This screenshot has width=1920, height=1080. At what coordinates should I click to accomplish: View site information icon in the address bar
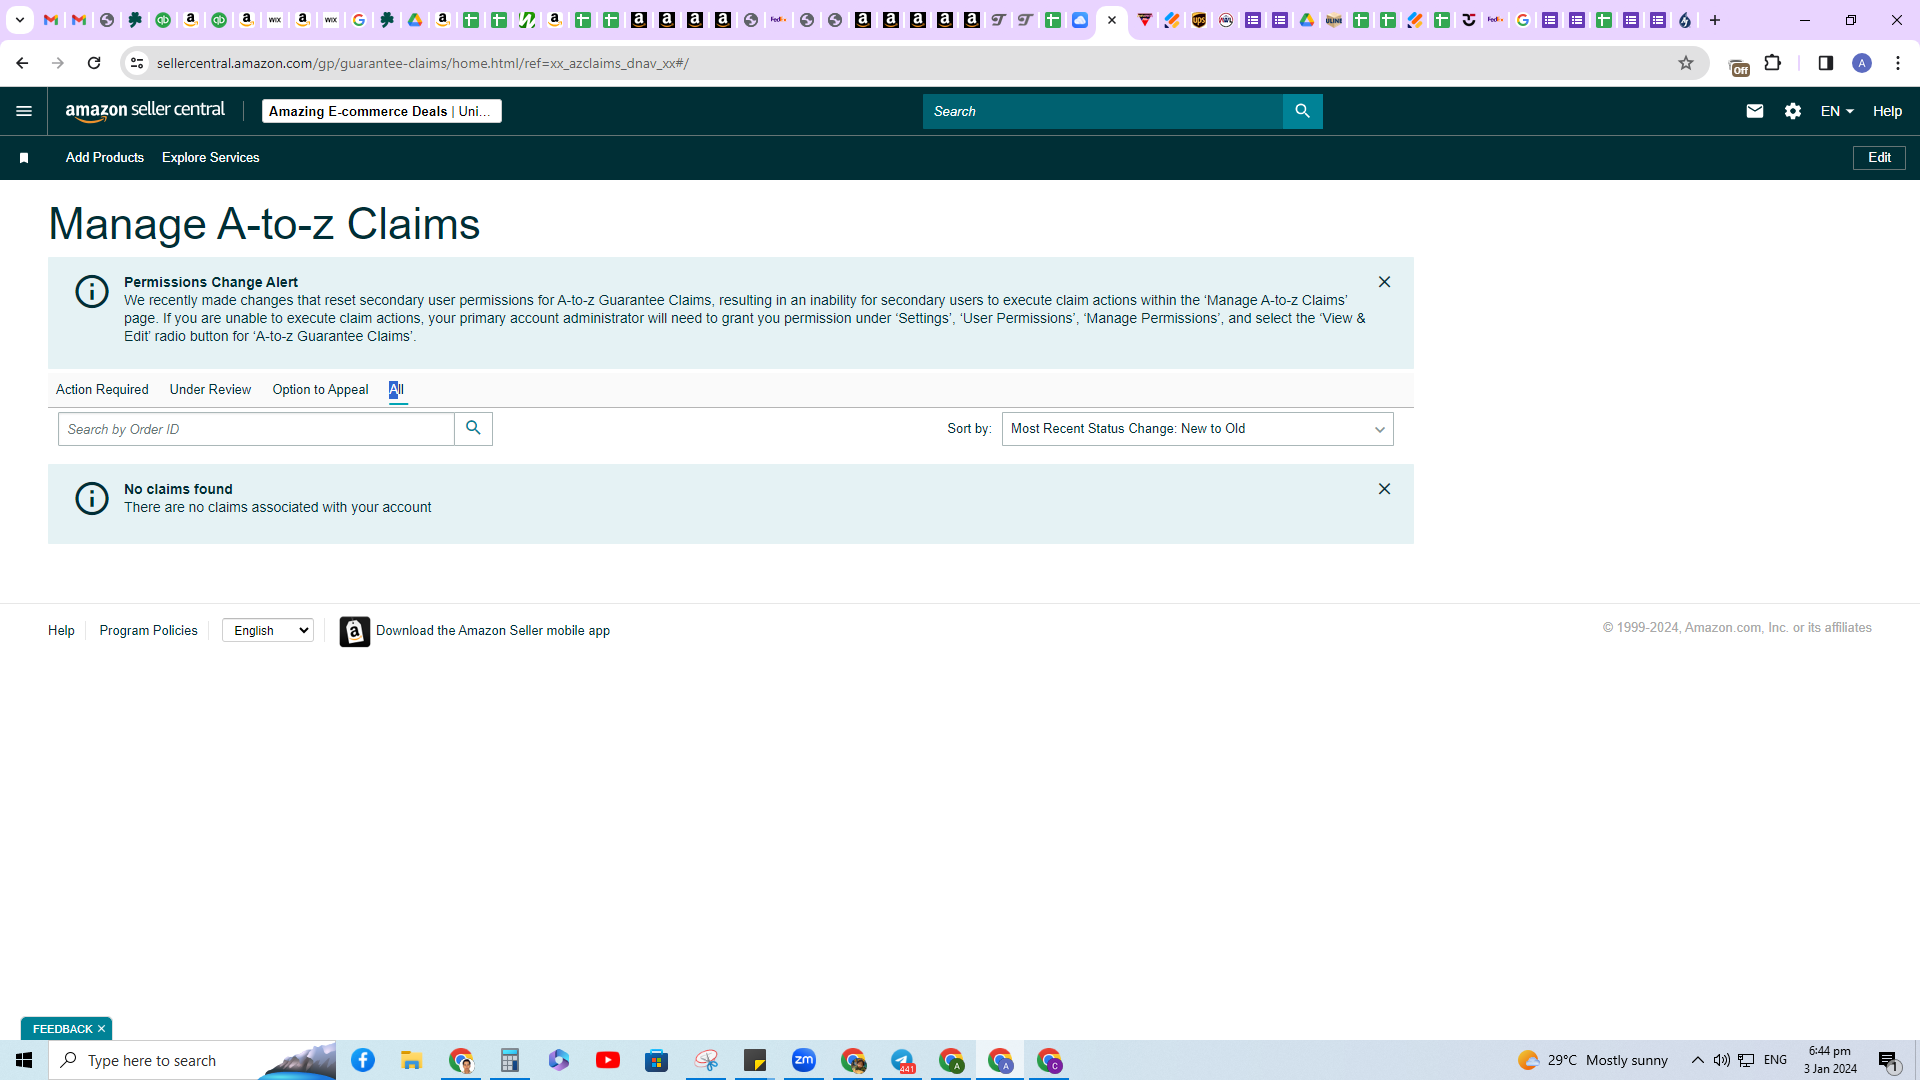(x=137, y=63)
